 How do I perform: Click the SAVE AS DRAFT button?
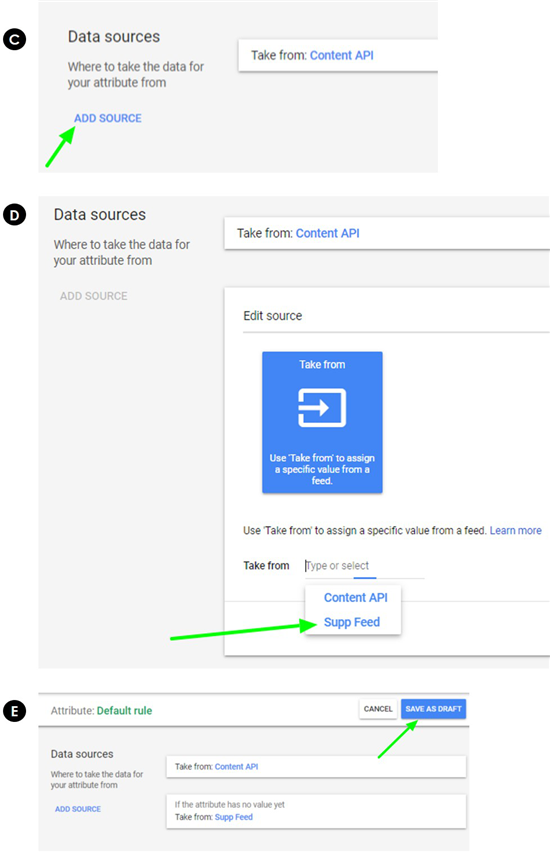(x=433, y=709)
